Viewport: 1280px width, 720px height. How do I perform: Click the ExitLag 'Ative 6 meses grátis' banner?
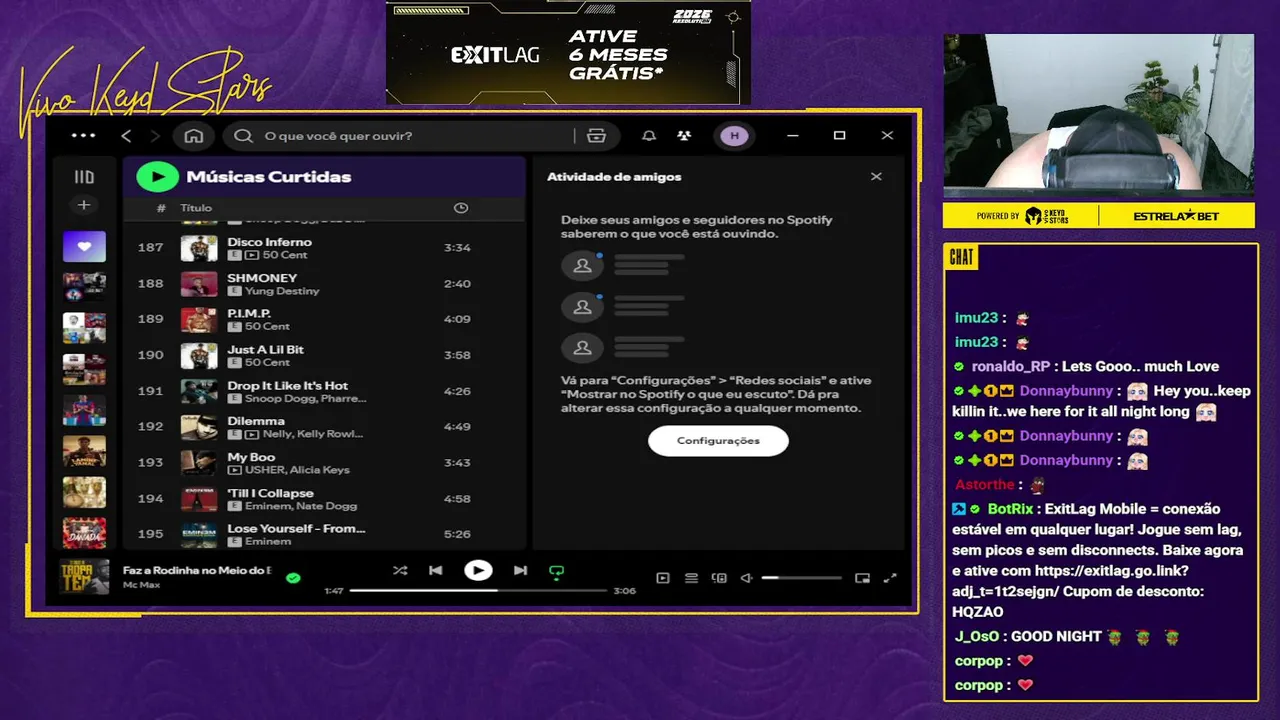pos(568,52)
